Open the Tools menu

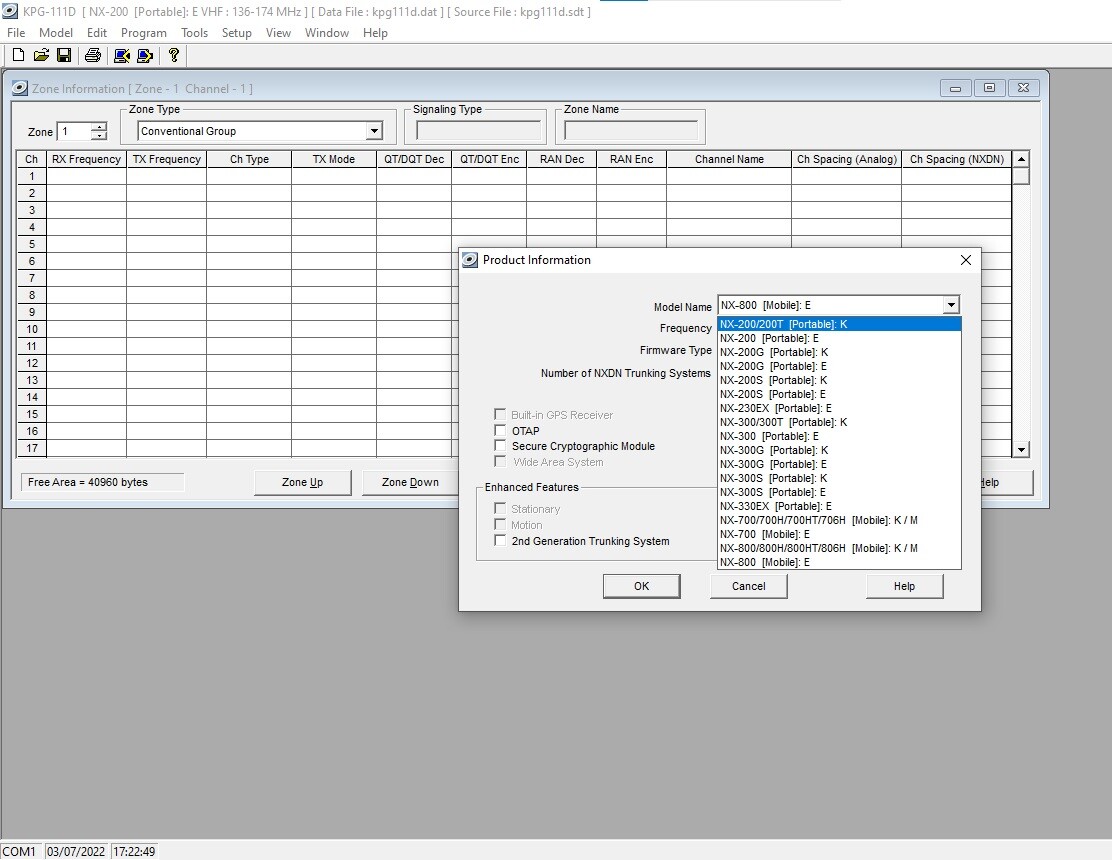(194, 33)
